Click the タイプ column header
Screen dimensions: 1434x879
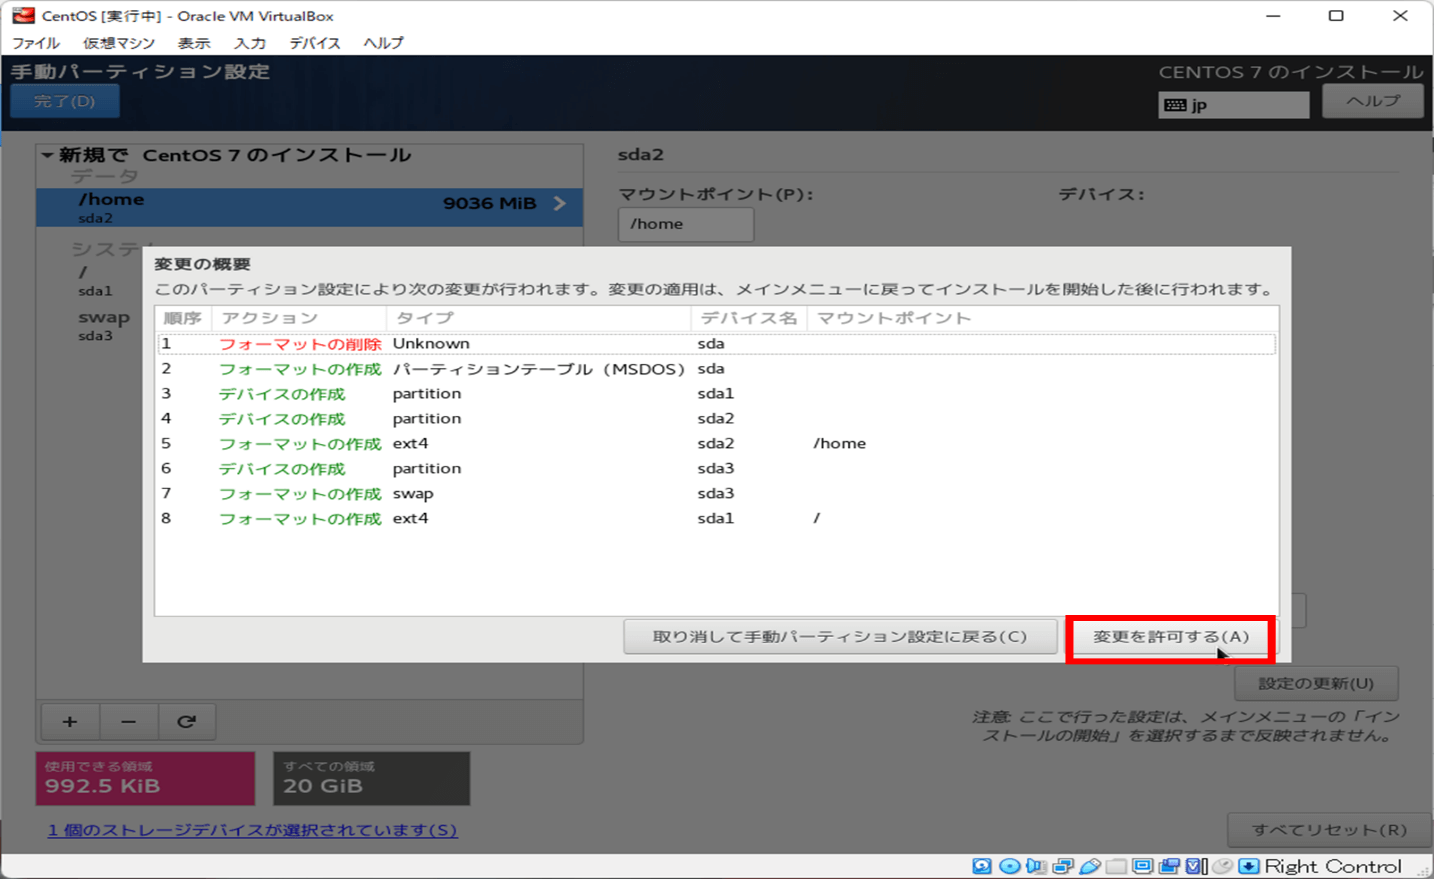point(538,318)
